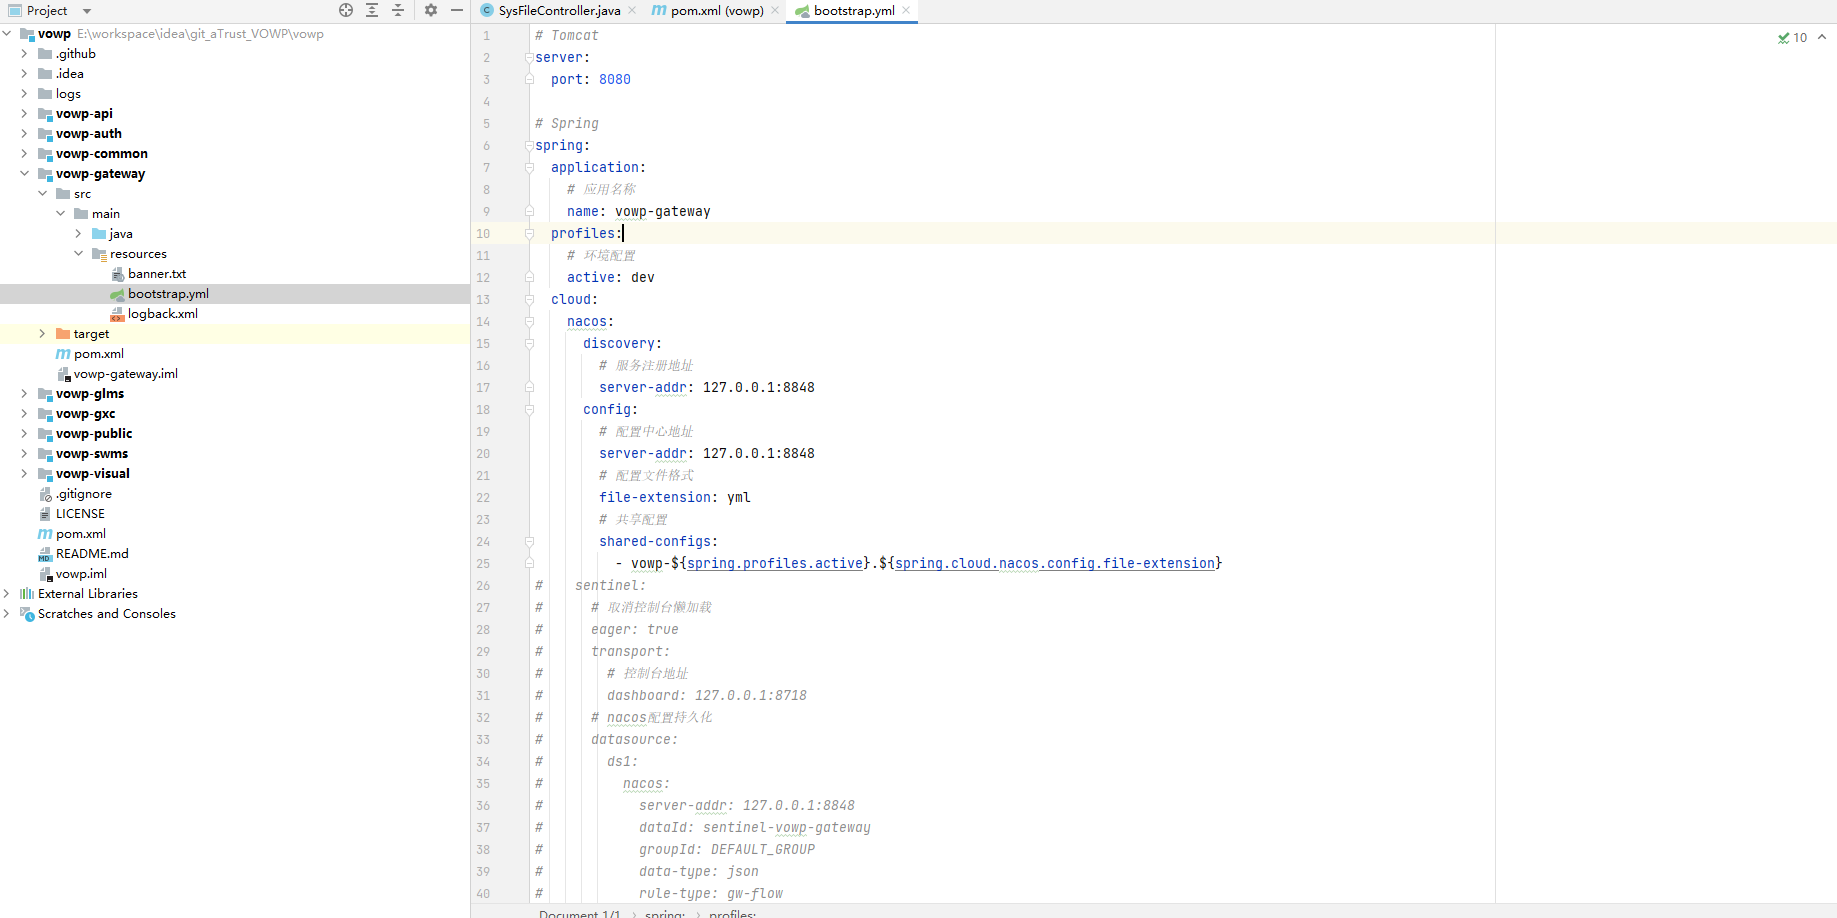The height and width of the screenshot is (918, 1837).
Task: Select the bootstrap.yml editor tab
Action: (x=854, y=11)
